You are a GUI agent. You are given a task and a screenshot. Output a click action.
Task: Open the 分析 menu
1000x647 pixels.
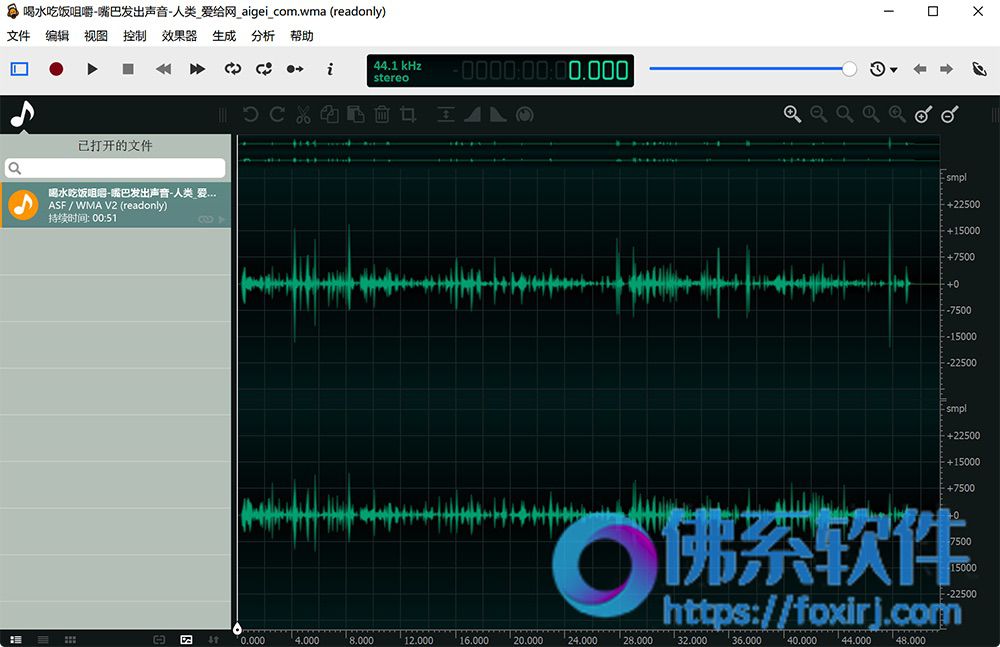point(263,36)
